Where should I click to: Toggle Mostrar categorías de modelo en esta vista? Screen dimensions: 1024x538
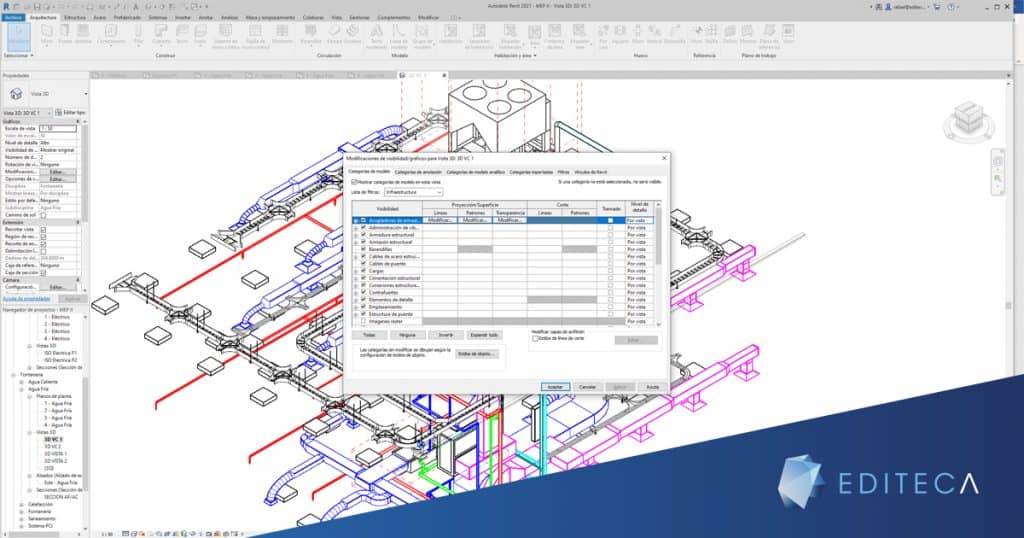pyautogui.click(x=355, y=182)
